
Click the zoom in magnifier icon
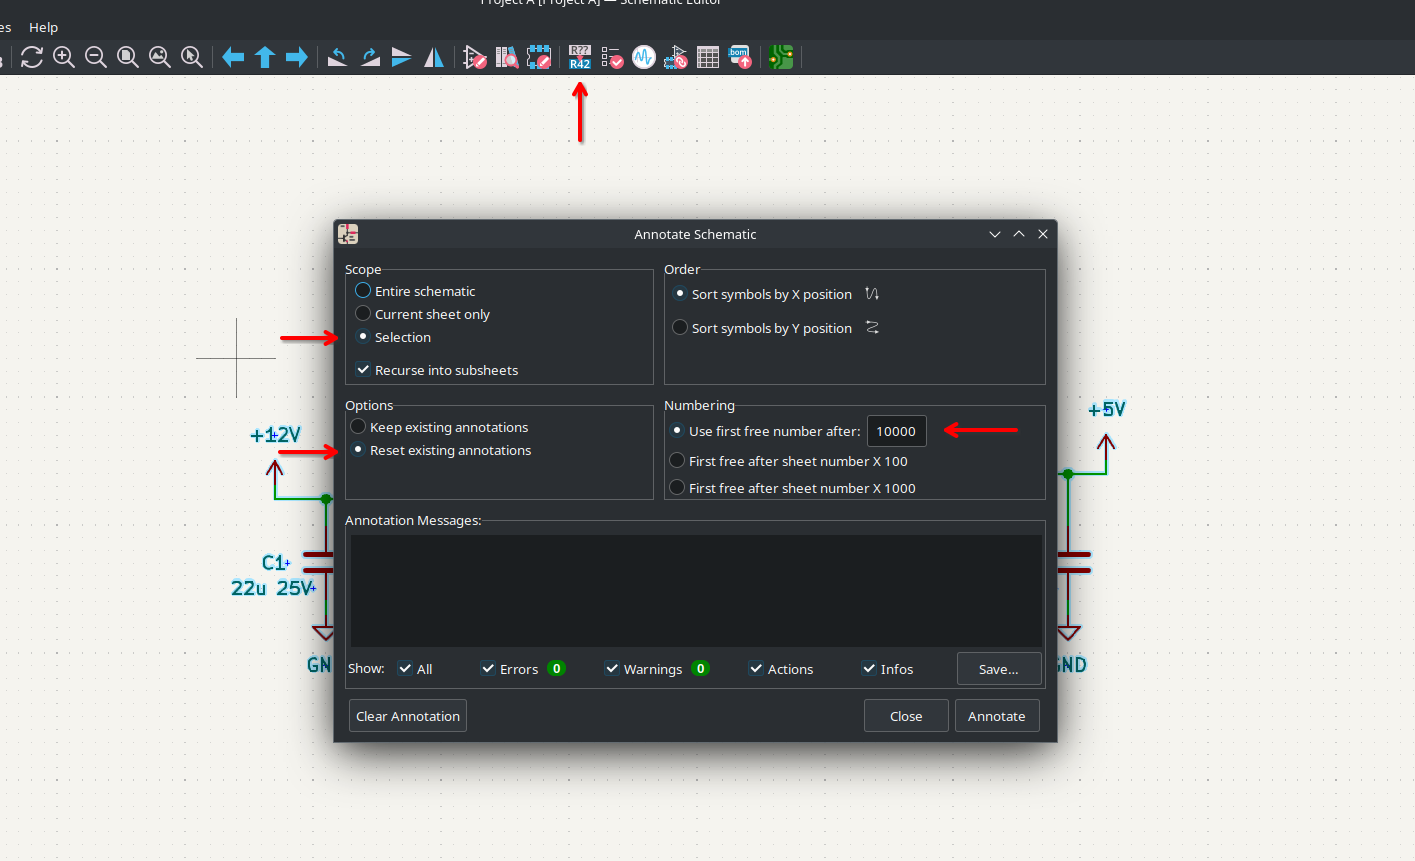[64, 57]
